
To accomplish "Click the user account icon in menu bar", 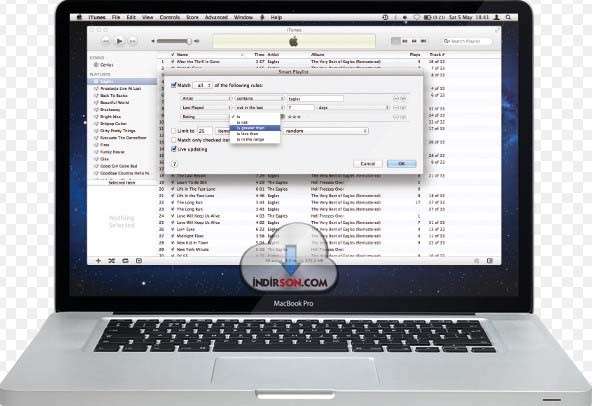I will (x=497, y=17).
